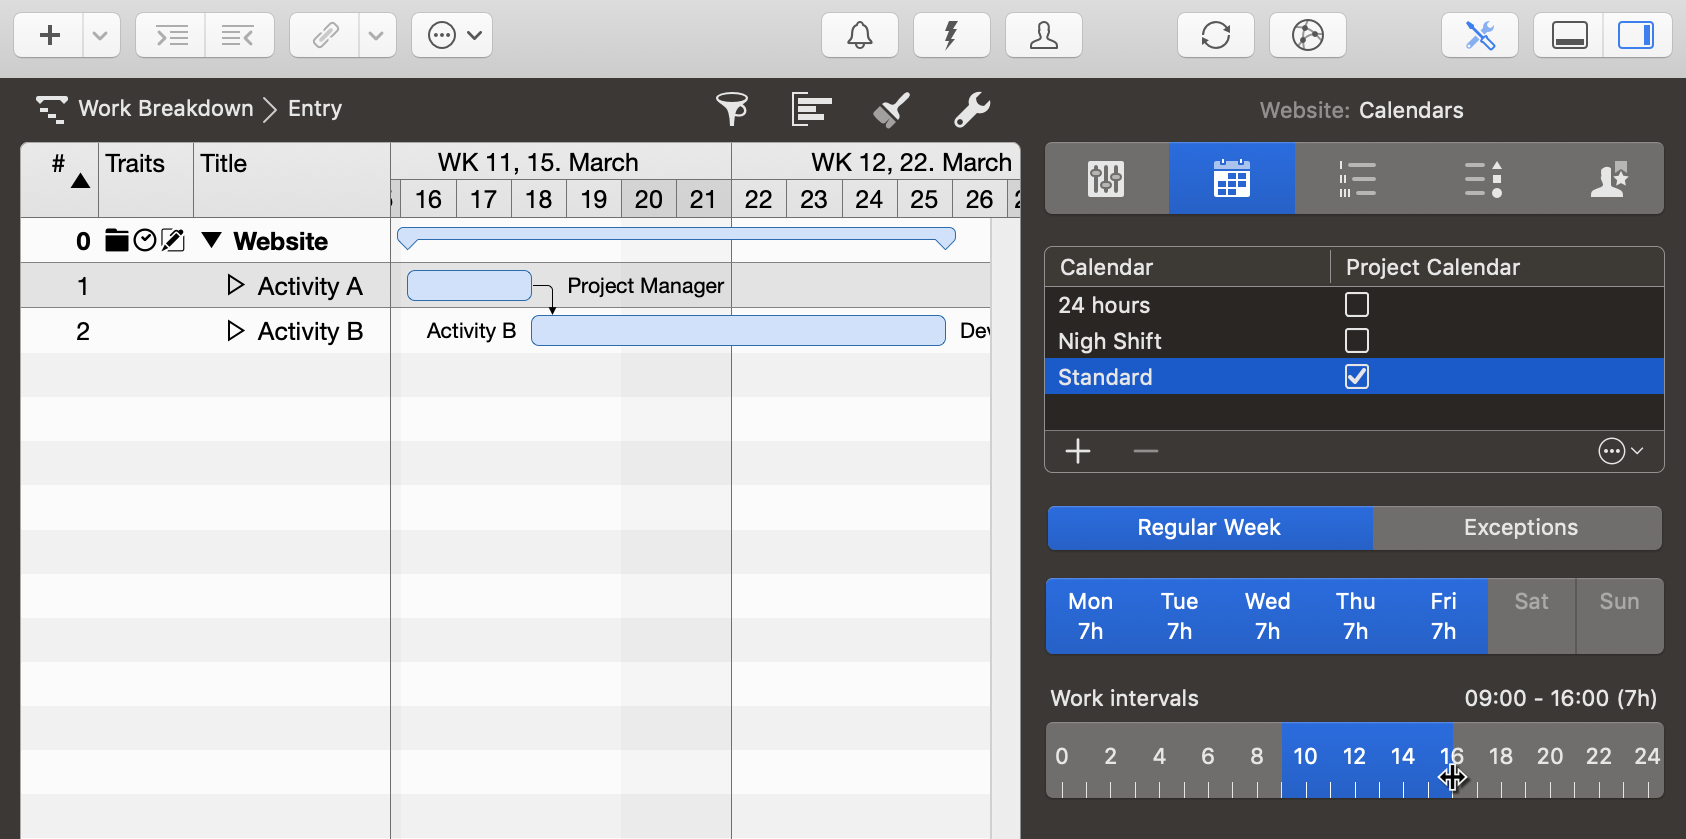The height and width of the screenshot is (839, 1686).
Task: Select the Regular Week tab
Action: [x=1208, y=528]
